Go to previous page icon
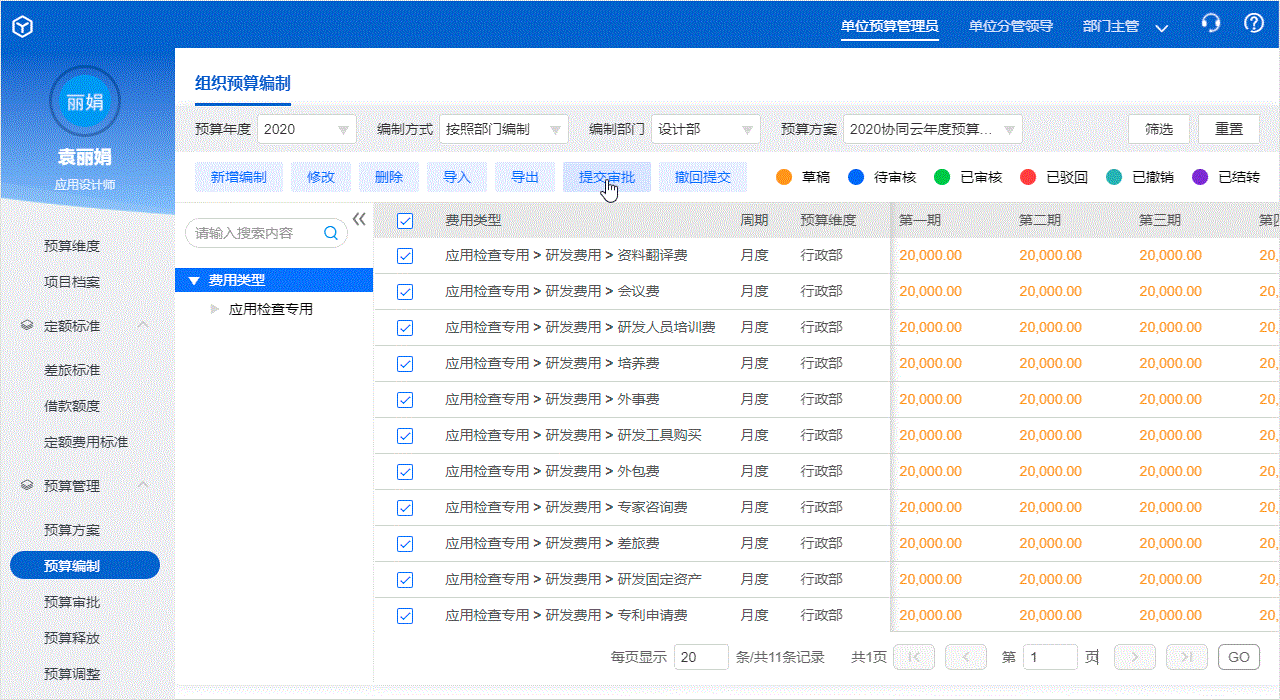Screen dimensions: 1280x700 pyautogui.click(x=966, y=657)
